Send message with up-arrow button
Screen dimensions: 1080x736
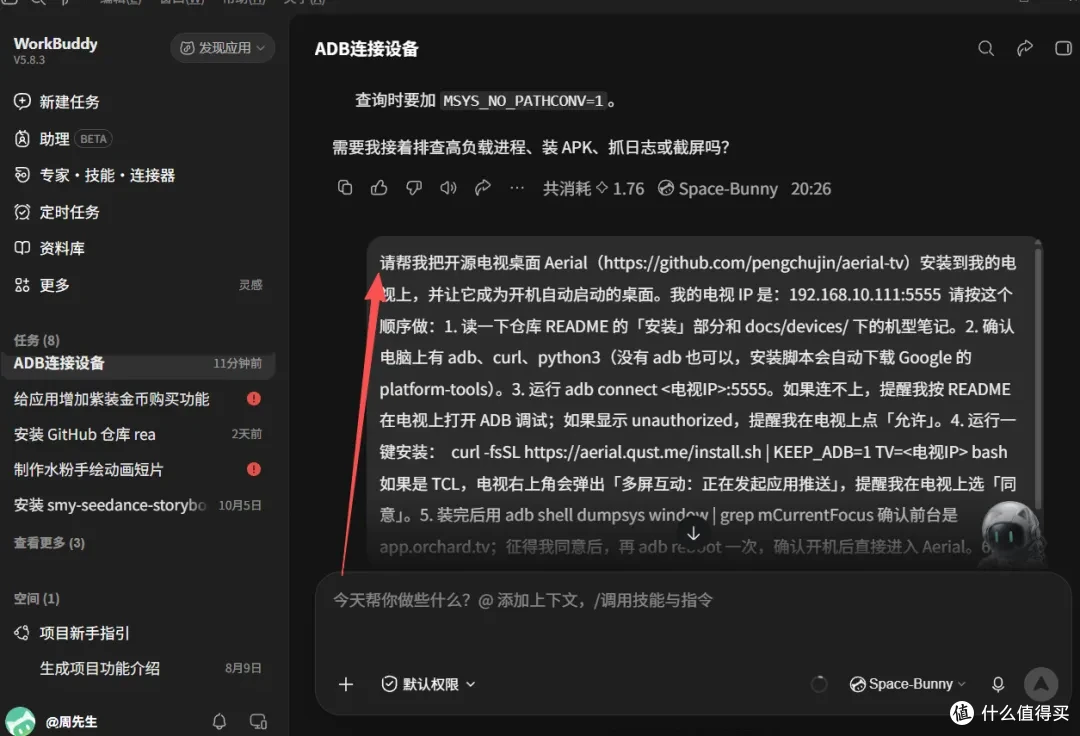[1041, 684]
